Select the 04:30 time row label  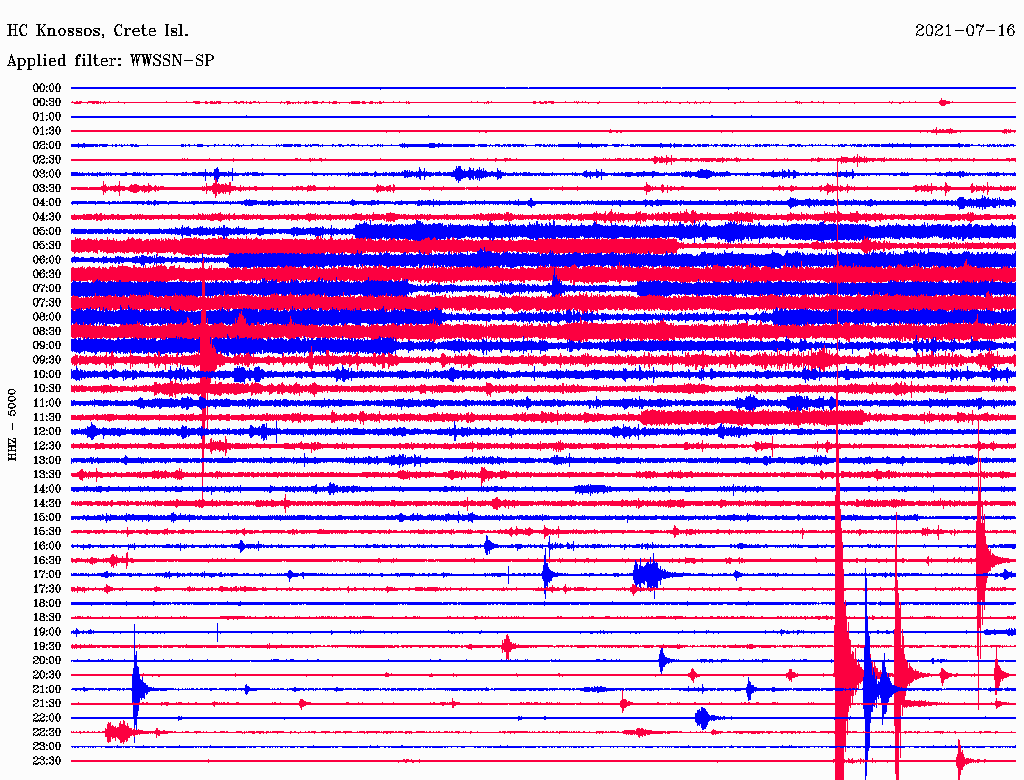pyautogui.click(x=46, y=217)
